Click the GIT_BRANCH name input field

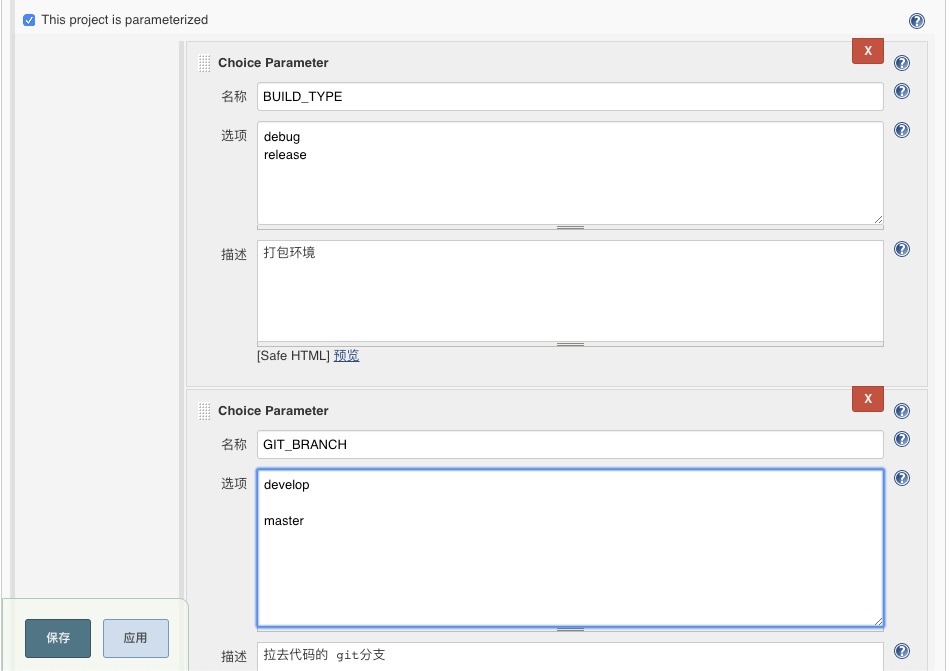(x=570, y=444)
